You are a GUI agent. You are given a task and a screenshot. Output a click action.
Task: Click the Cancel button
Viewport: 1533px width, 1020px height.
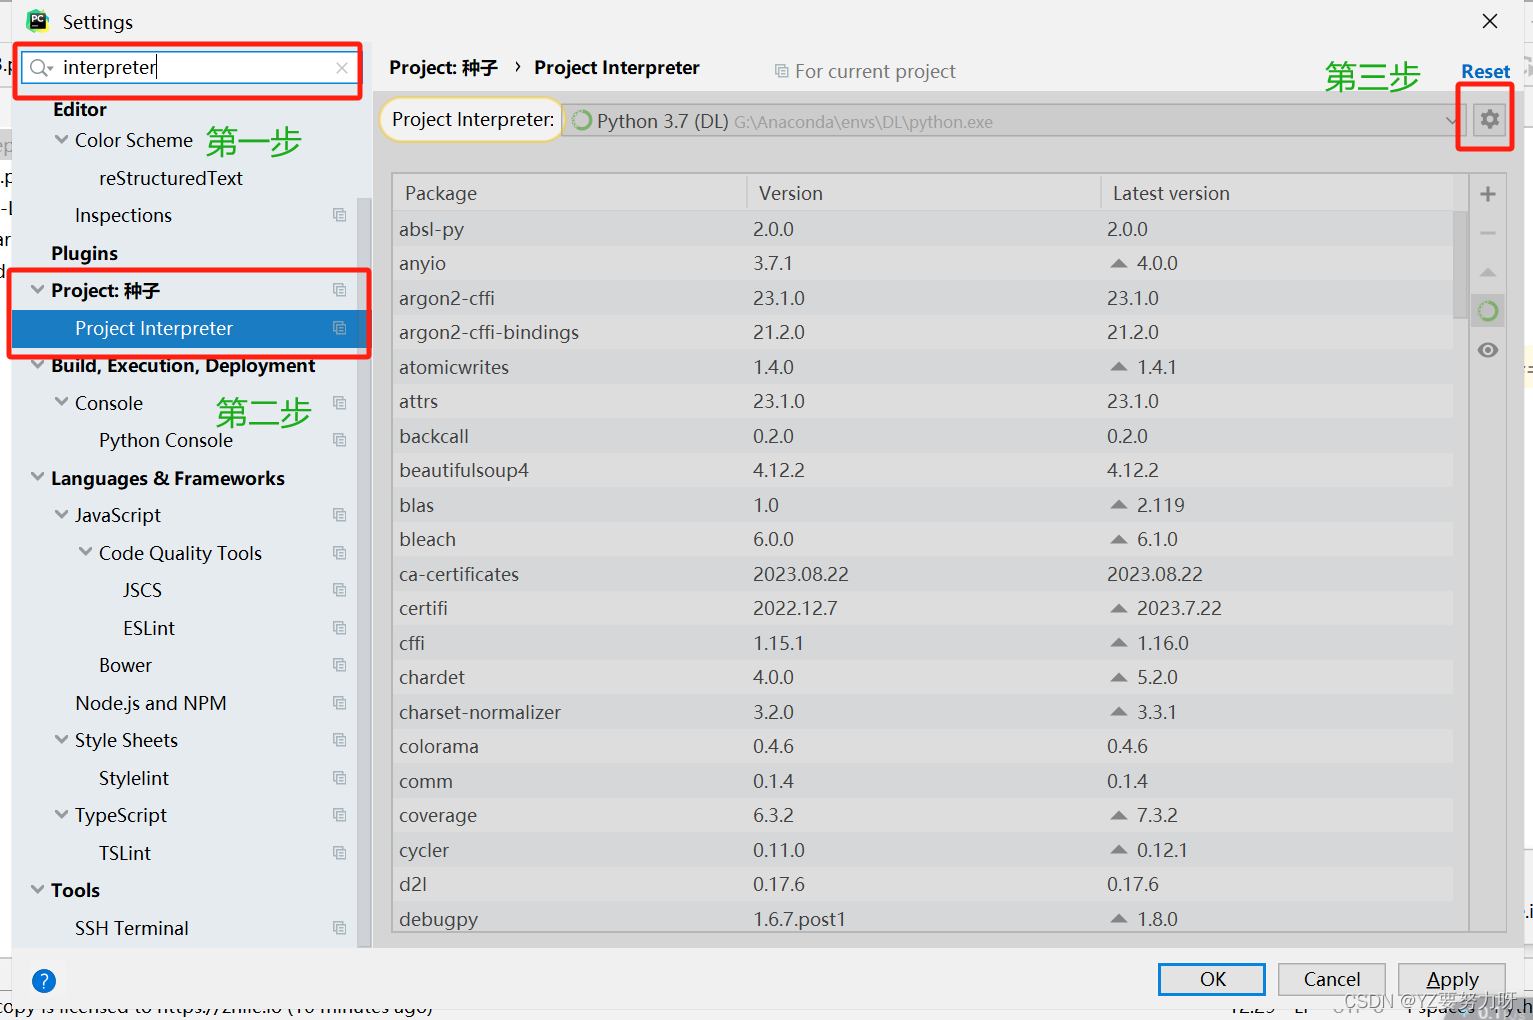pyautogui.click(x=1332, y=979)
